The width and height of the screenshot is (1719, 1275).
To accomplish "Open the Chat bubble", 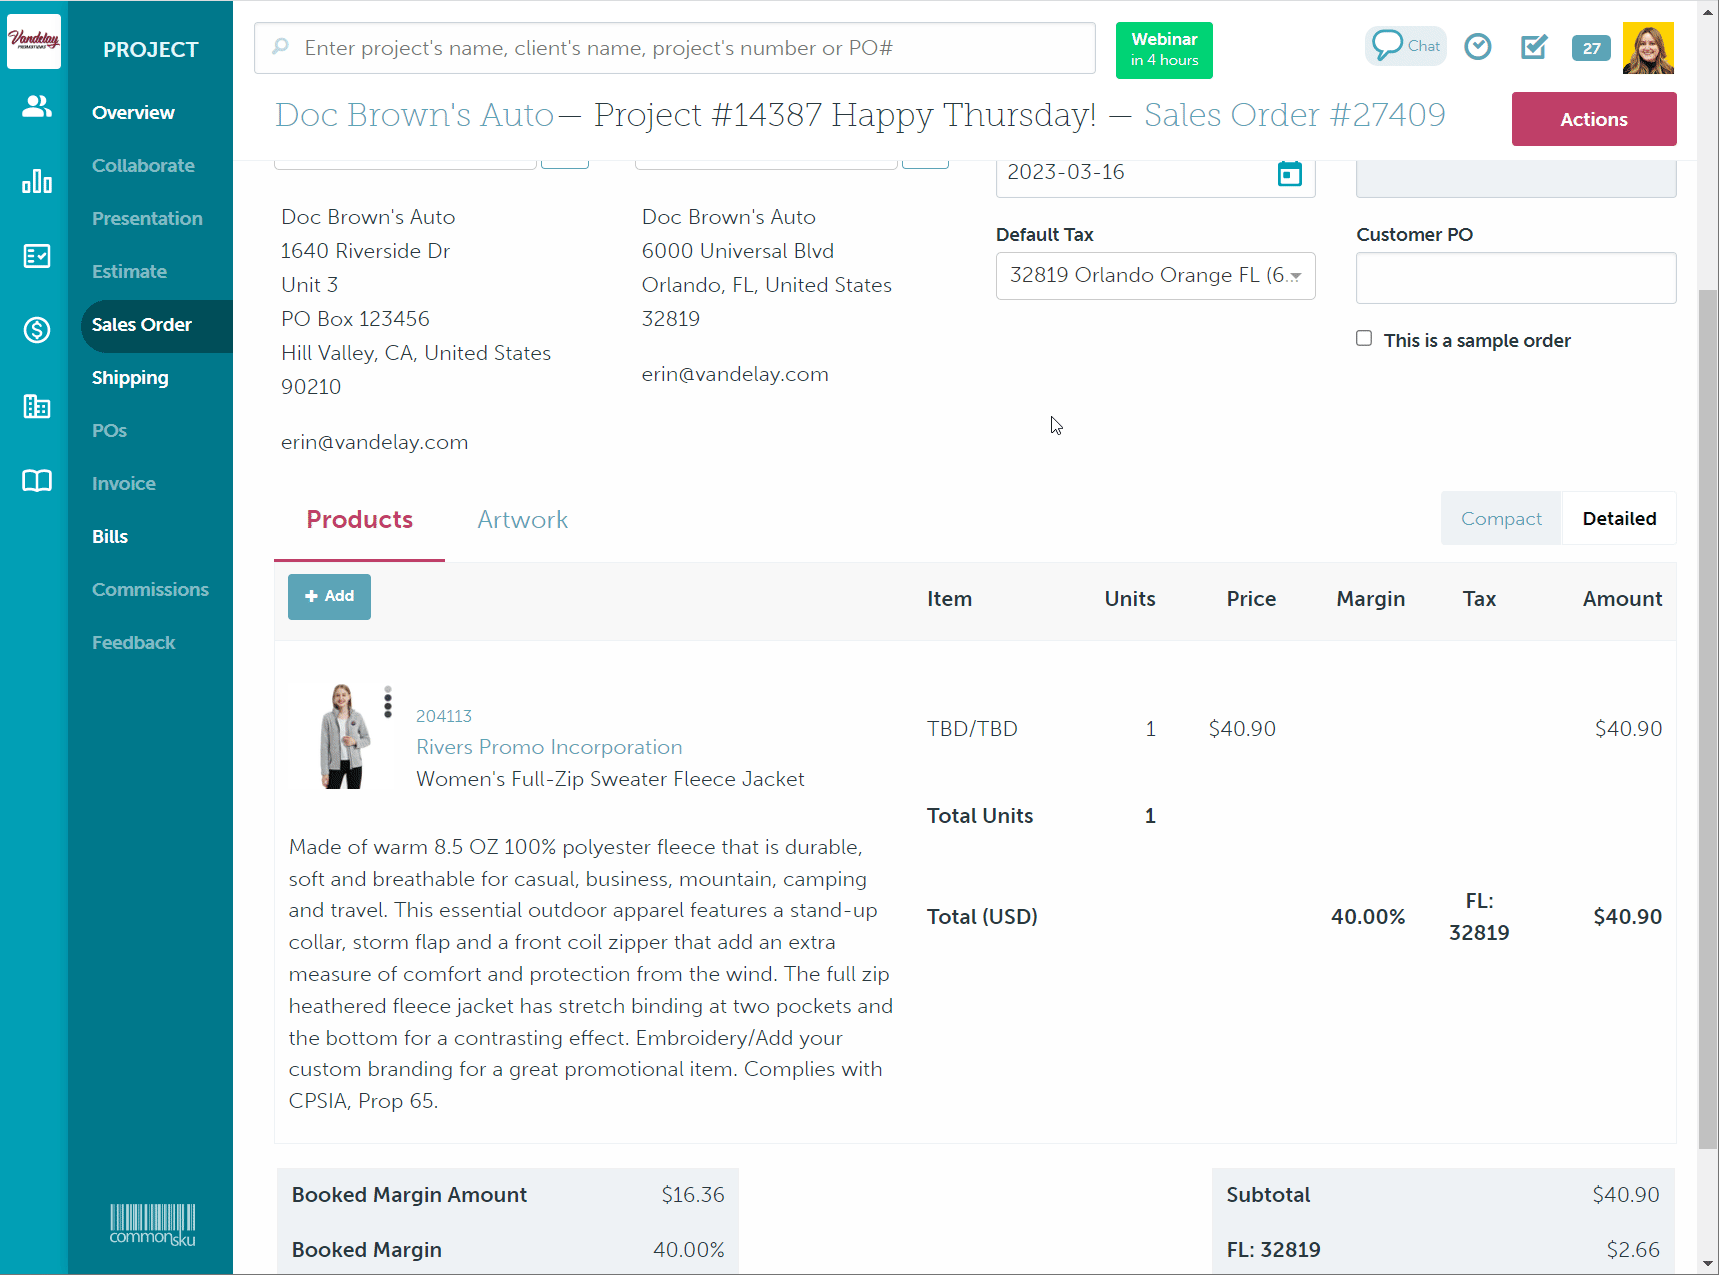I will pos(1405,46).
